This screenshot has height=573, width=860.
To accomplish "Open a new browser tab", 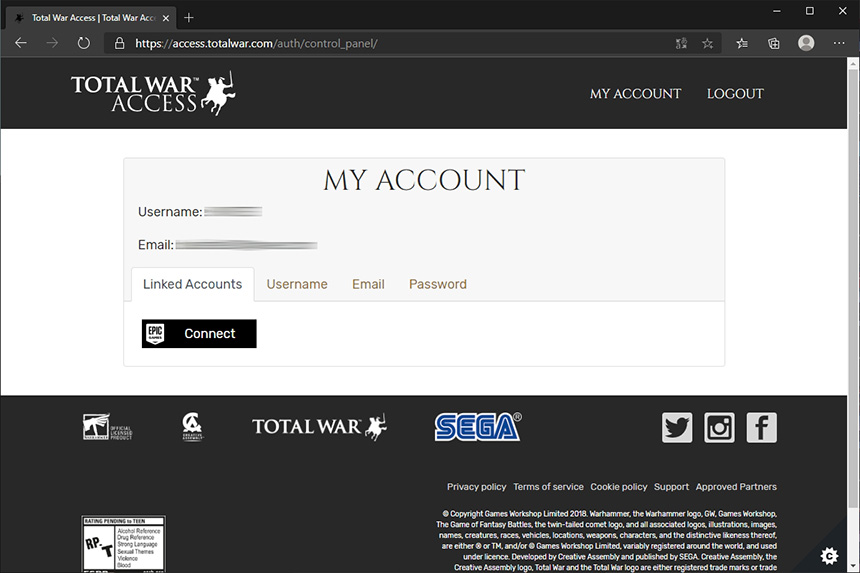I will pyautogui.click(x=189, y=18).
